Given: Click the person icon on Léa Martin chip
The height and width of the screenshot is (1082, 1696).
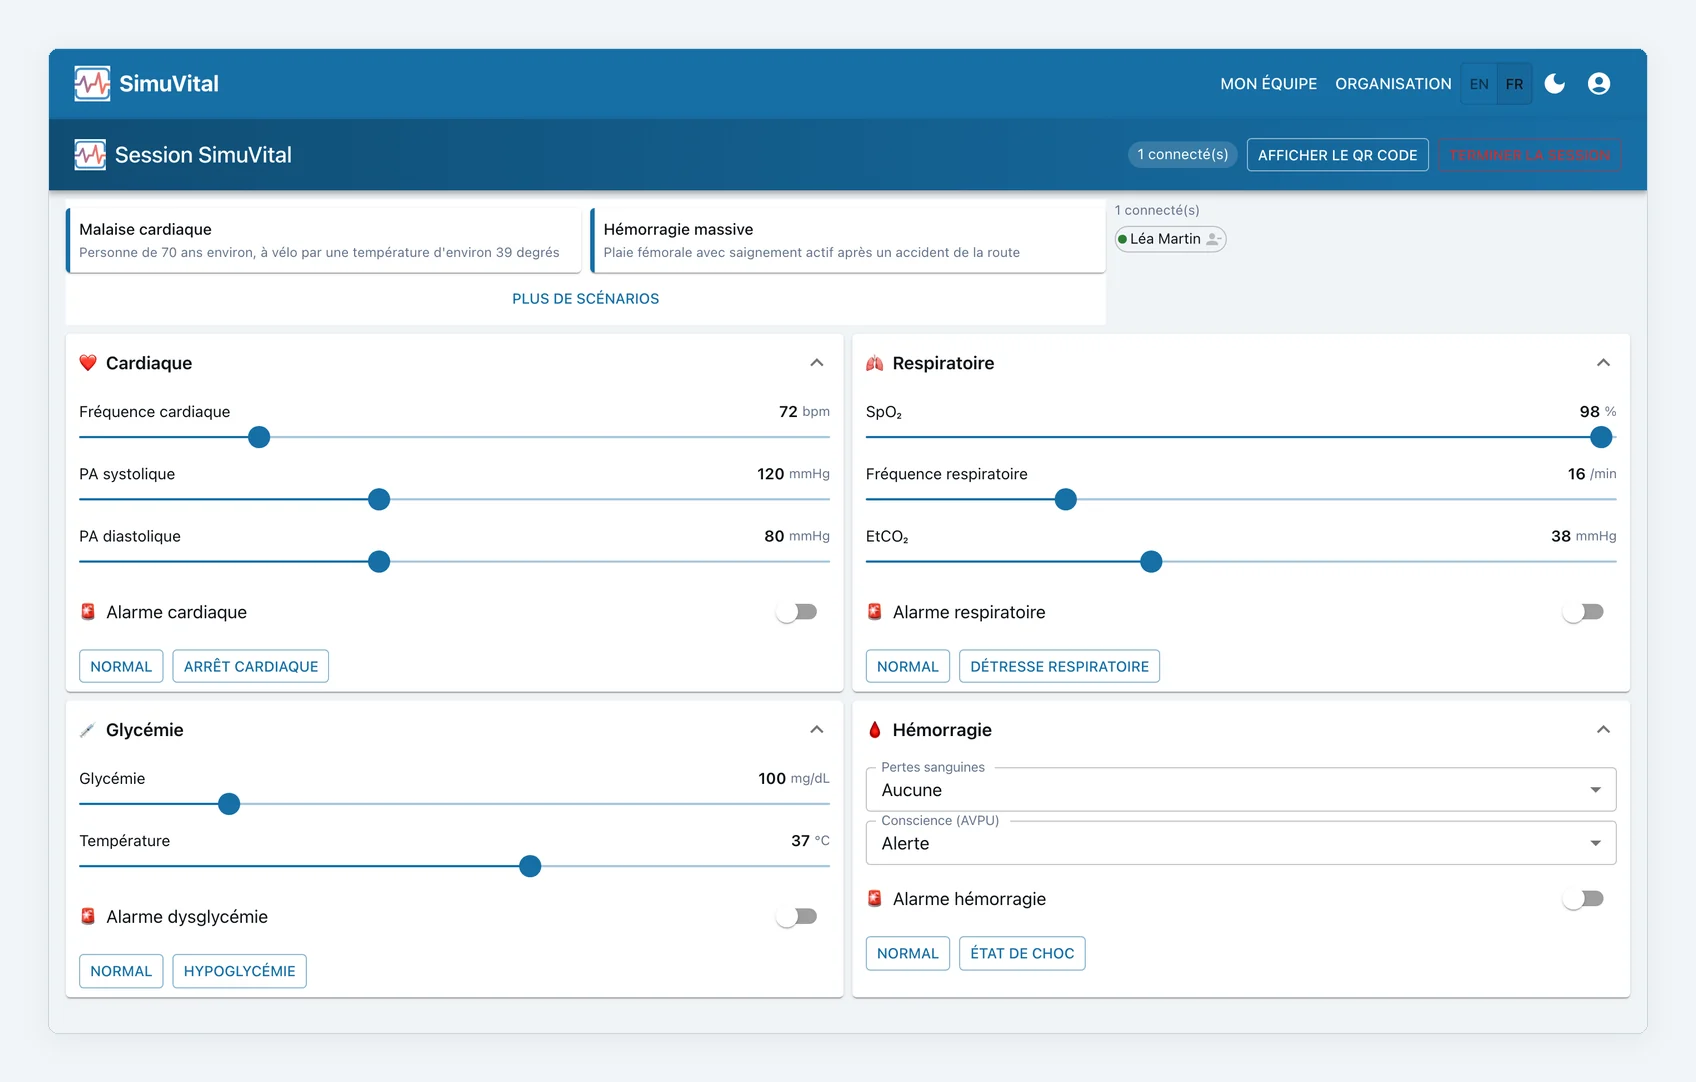Looking at the screenshot, I should (x=1213, y=239).
